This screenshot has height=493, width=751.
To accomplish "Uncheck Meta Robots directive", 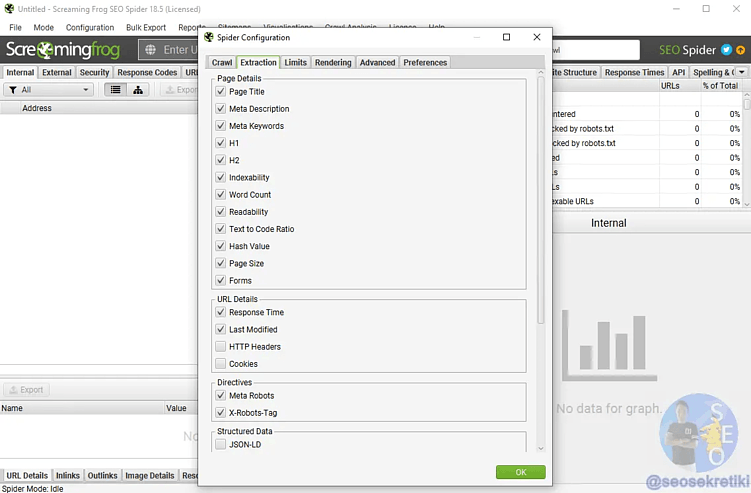I will [x=220, y=395].
